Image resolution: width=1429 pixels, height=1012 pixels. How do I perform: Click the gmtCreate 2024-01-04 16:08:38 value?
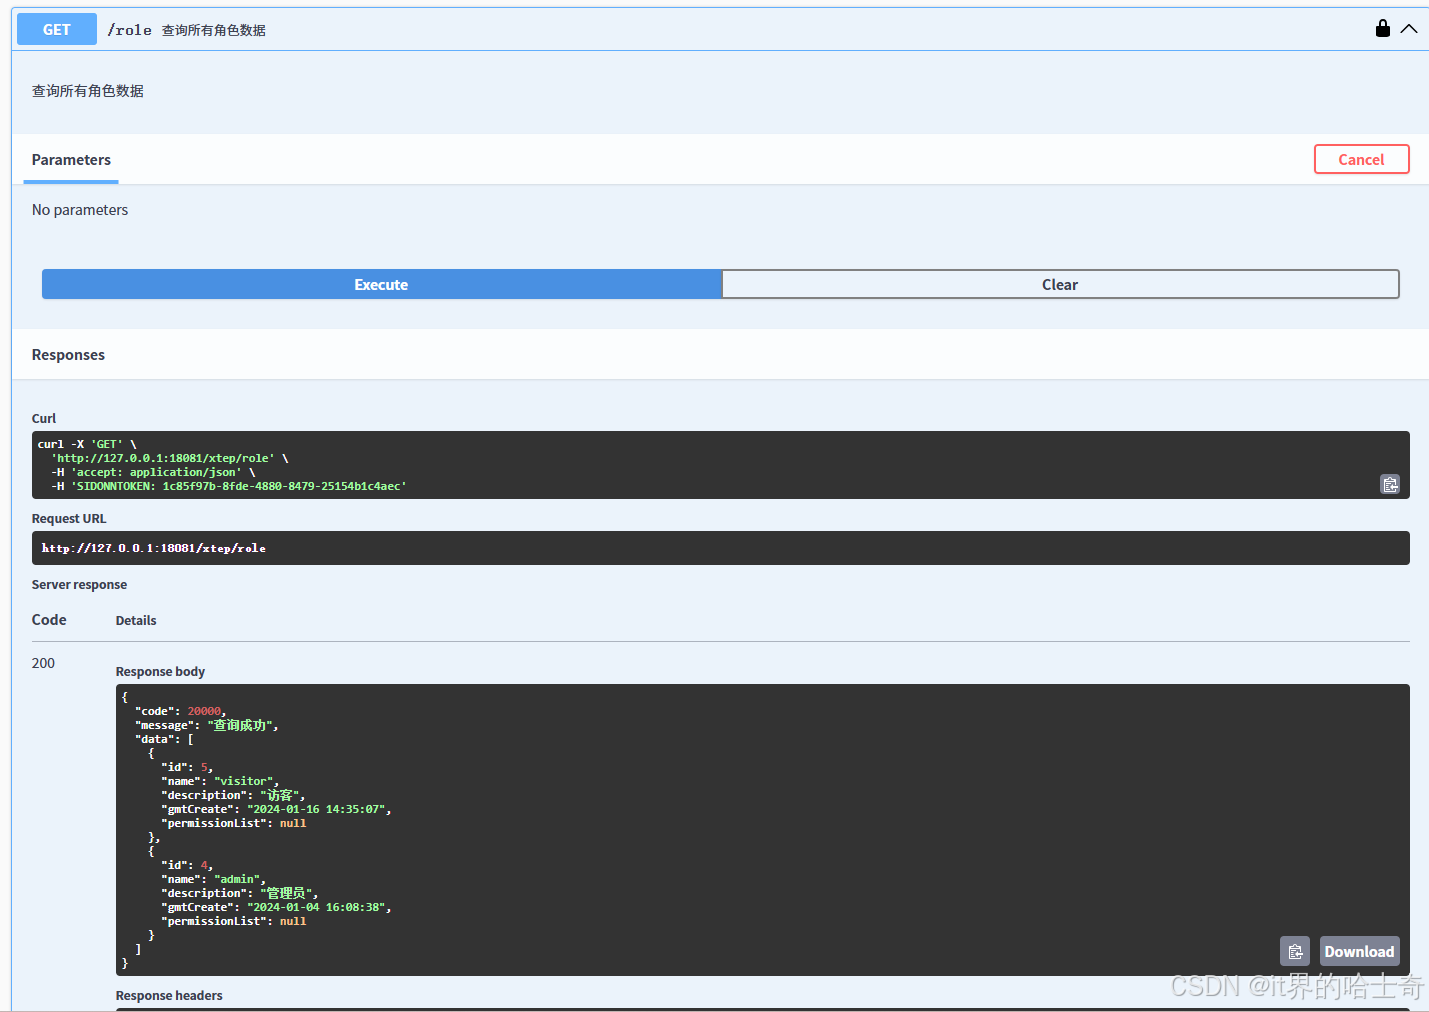tap(316, 907)
